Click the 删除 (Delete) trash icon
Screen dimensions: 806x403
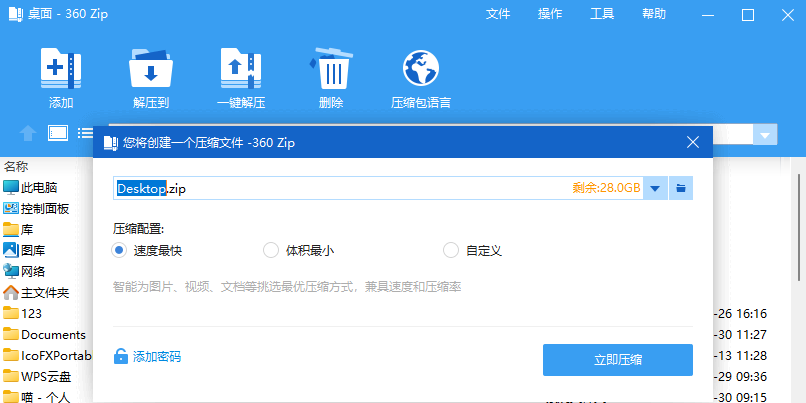[x=331, y=68]
